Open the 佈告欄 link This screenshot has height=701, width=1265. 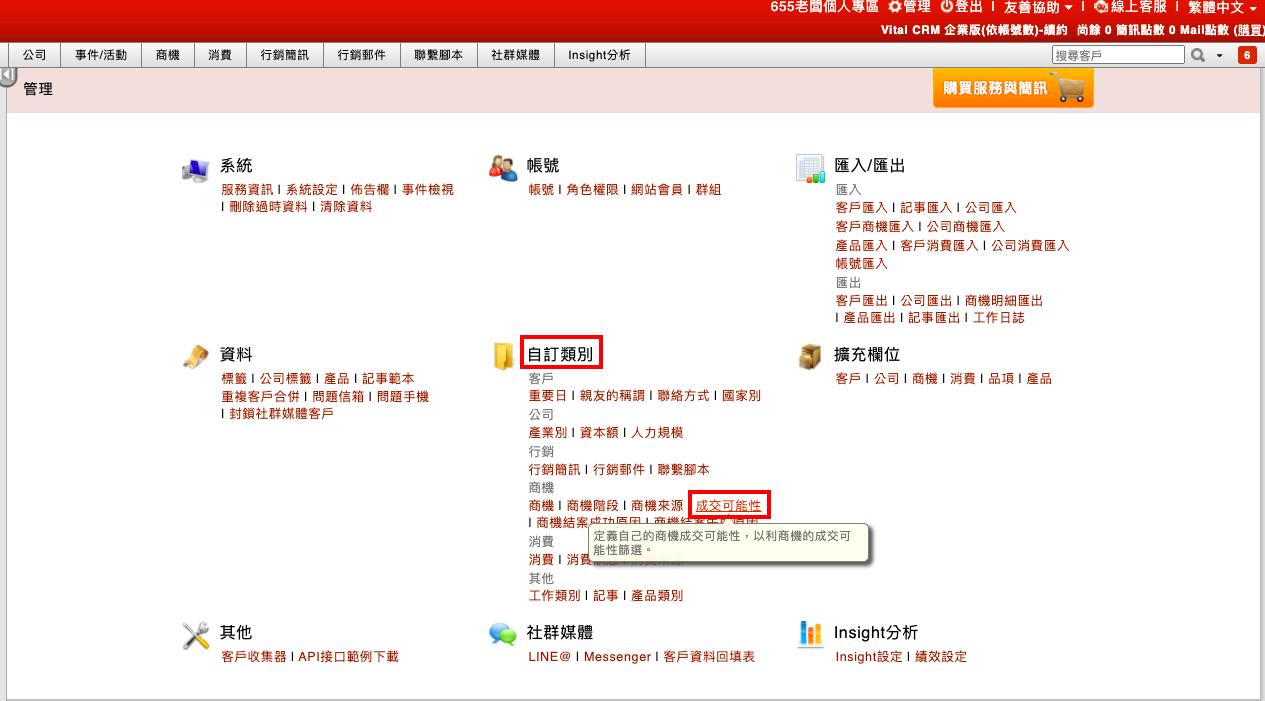370,189
